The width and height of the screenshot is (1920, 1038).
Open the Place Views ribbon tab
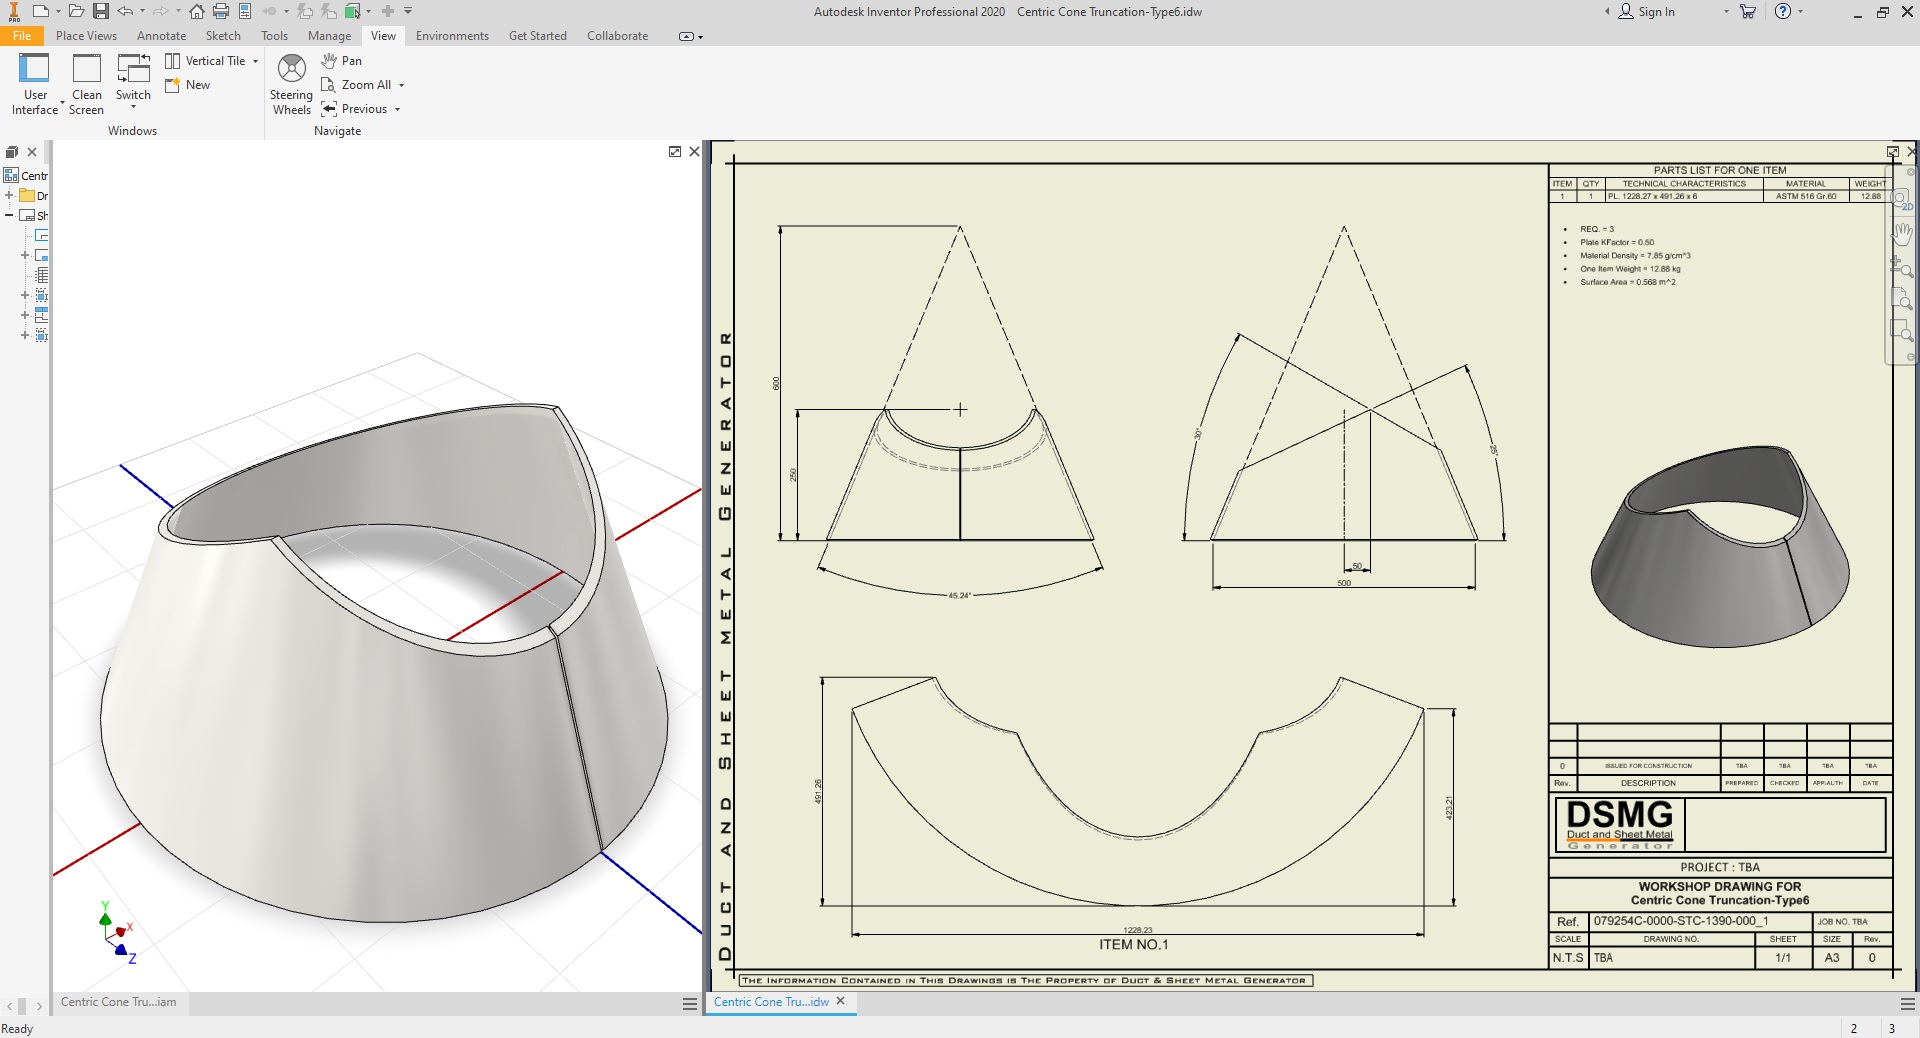86,36
